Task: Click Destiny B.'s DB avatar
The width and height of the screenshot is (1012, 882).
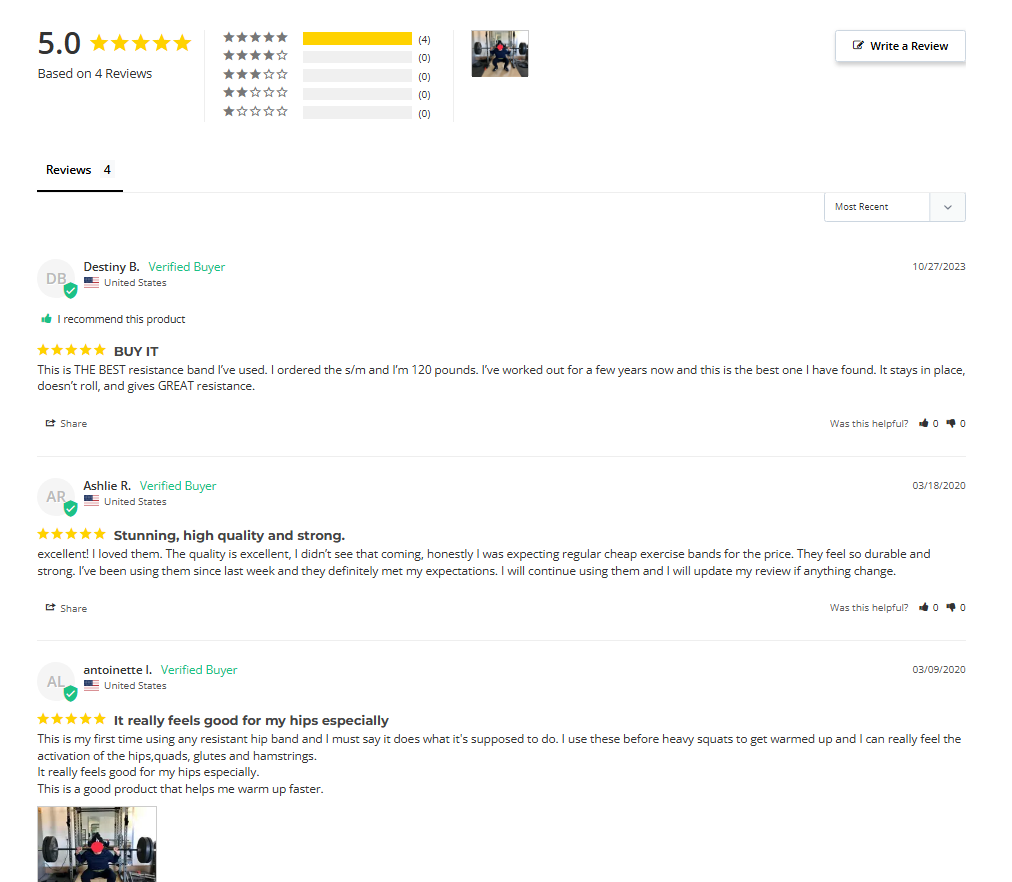Action: pyautogui.click(x=56, y=278)
